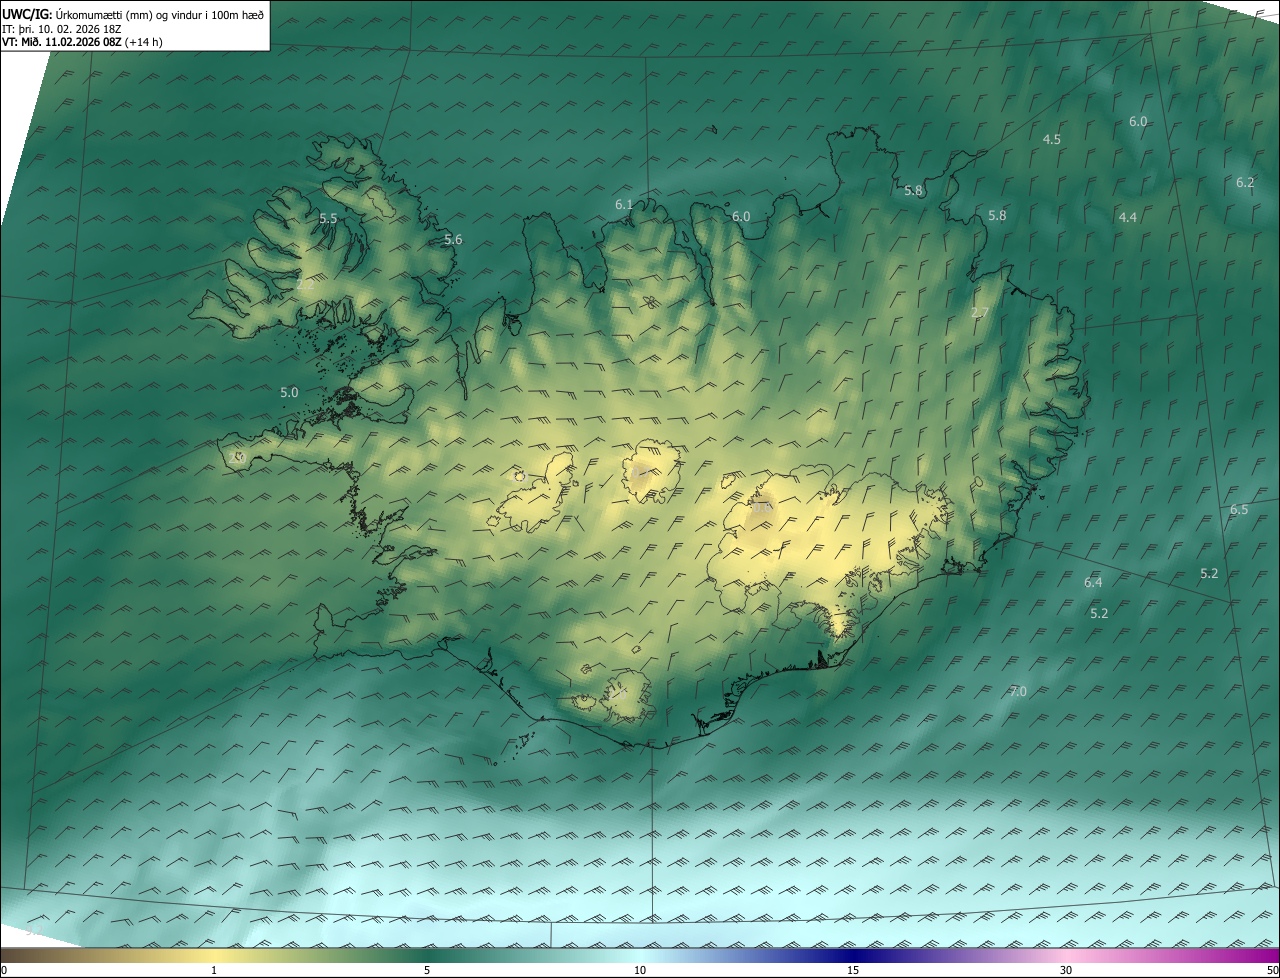This screenshot has width=1280, height=978.
Task: Click the 6.1 value label on north coast
Action: [x=624, y=204]
